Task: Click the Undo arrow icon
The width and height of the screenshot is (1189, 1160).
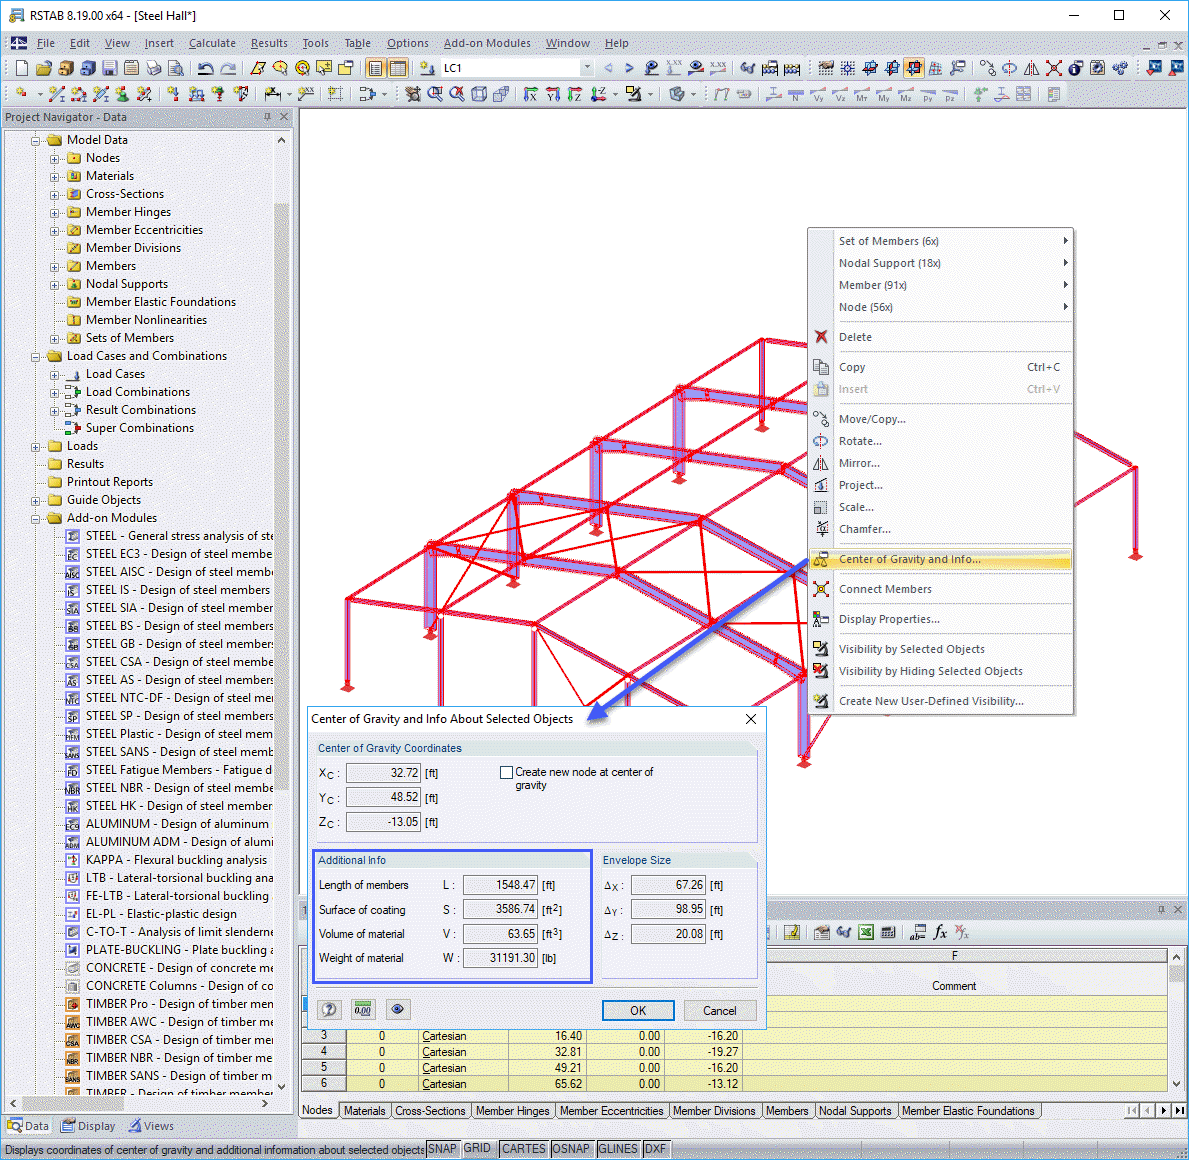Action: [x=205, y=68]
